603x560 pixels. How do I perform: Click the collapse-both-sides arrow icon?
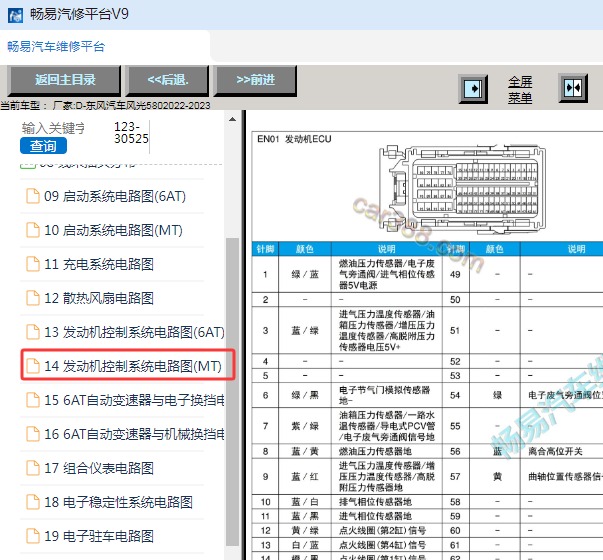click(x=573, y=88)
